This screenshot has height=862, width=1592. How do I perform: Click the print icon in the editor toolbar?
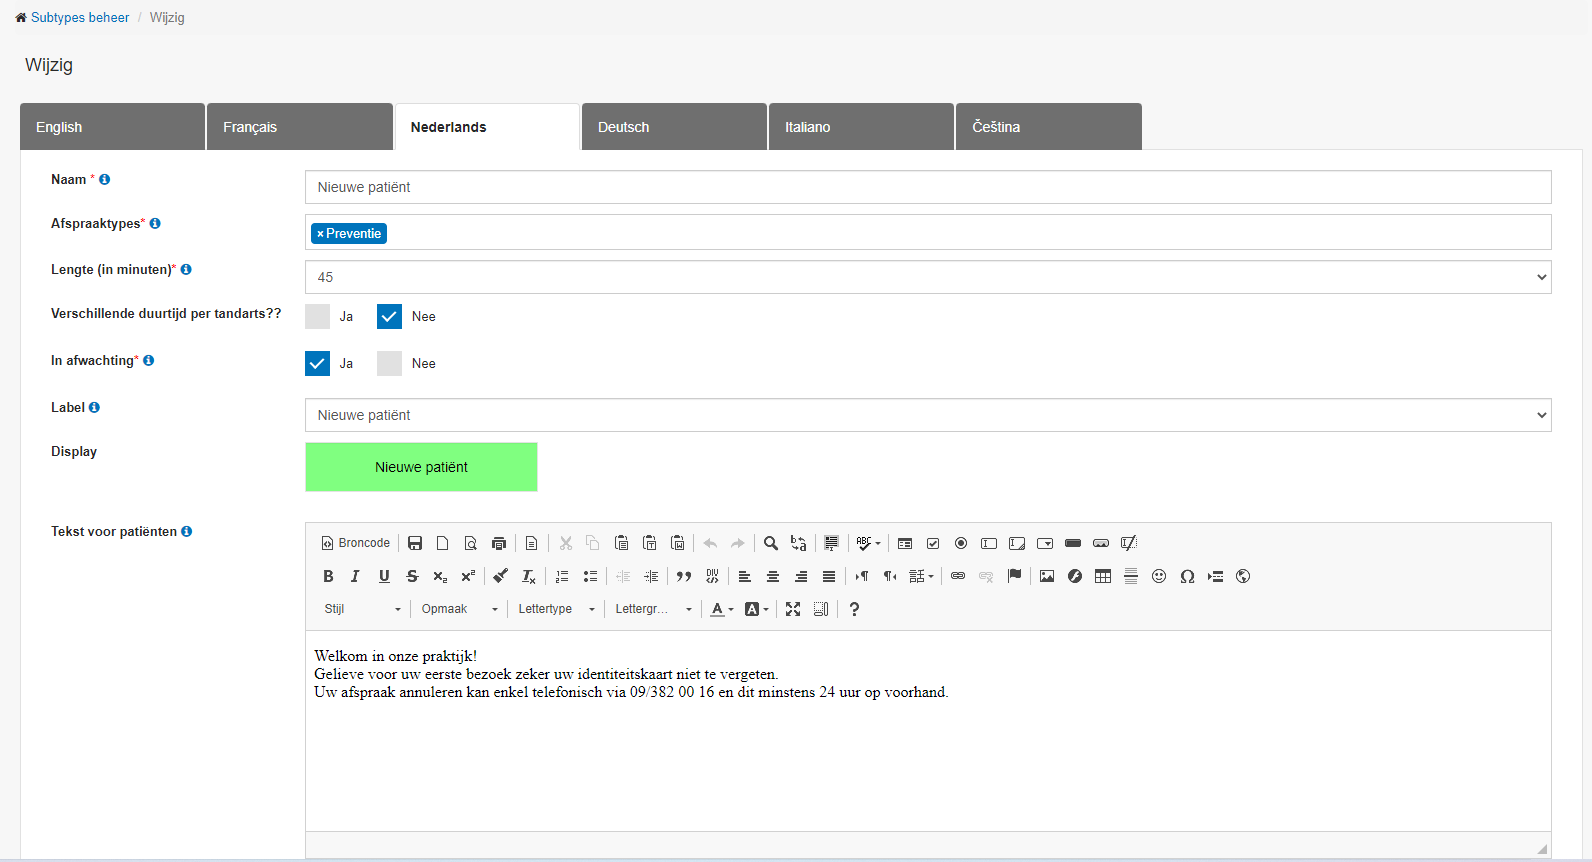point(499,543)
